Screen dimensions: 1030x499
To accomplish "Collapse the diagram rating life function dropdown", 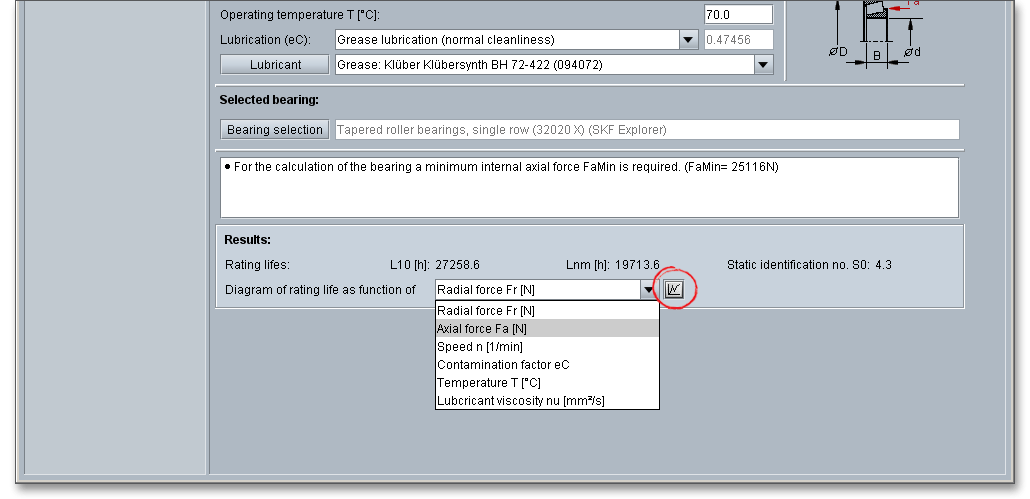I will (648, 290).
